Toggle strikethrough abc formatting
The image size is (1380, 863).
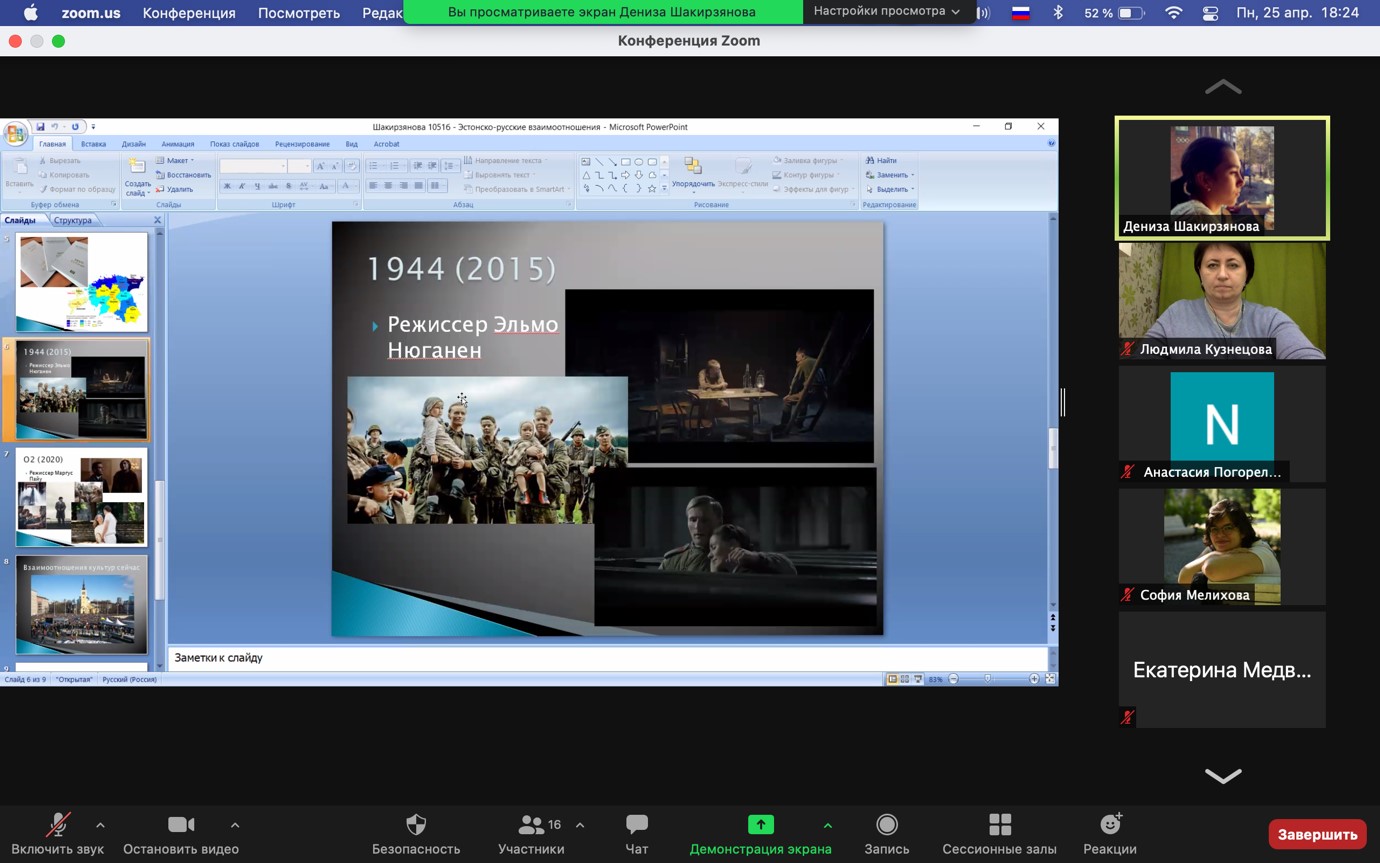pos(273,186)
